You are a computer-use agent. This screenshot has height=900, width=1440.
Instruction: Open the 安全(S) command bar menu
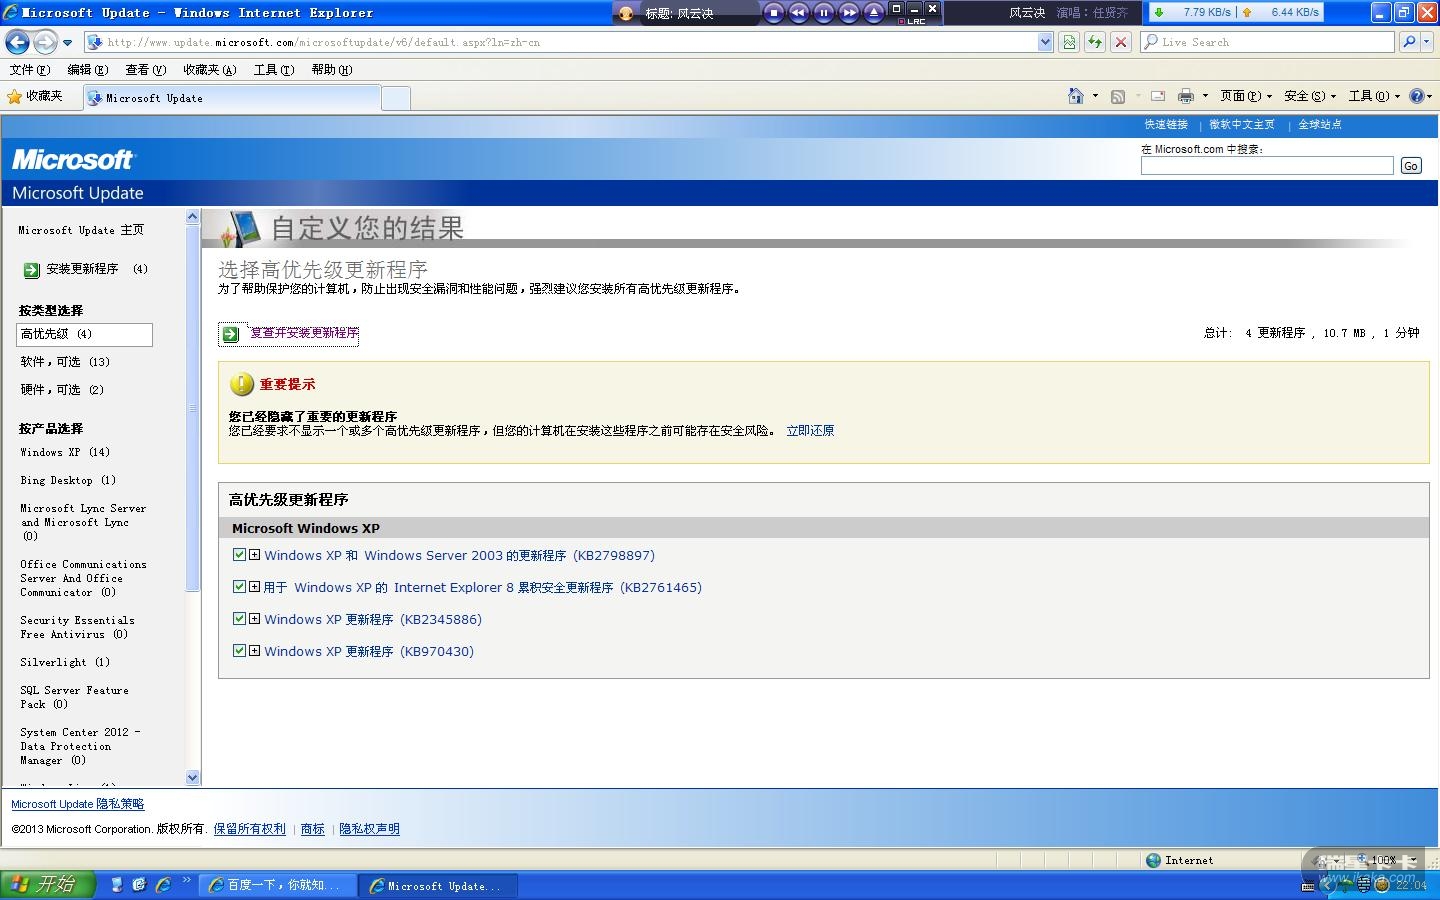click(1310, 96)
